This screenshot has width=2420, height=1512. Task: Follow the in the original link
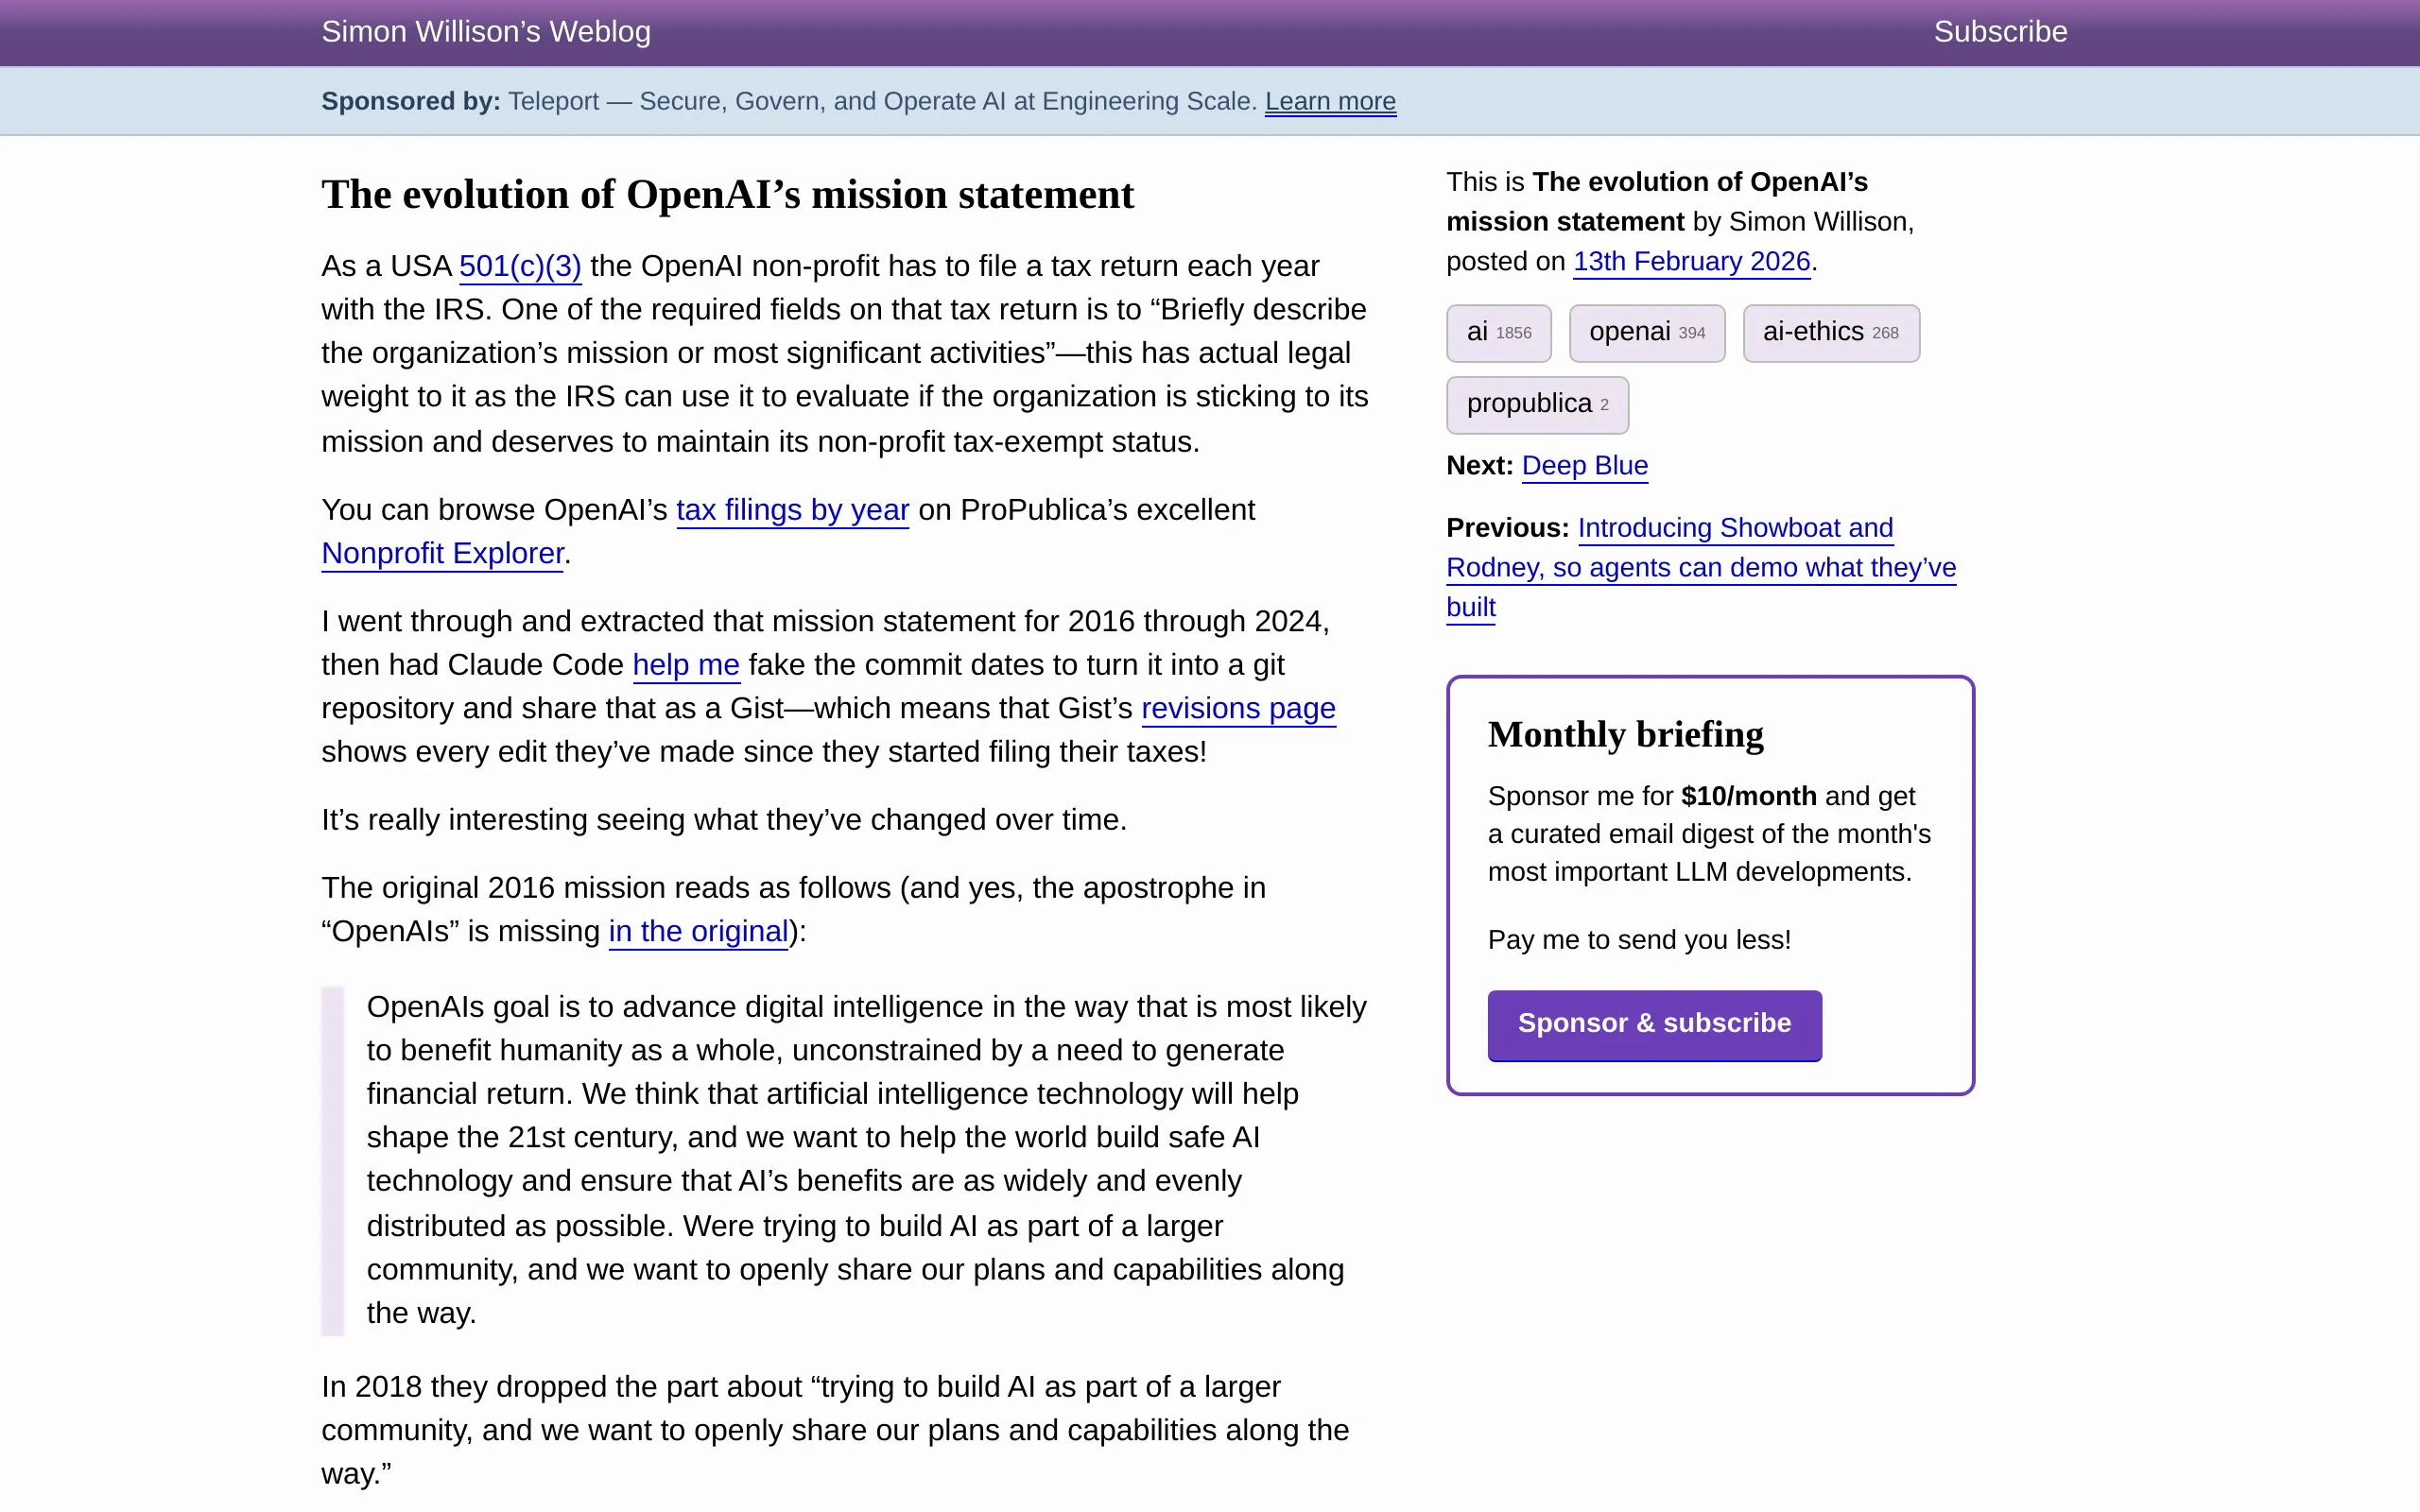click(698, 931)
